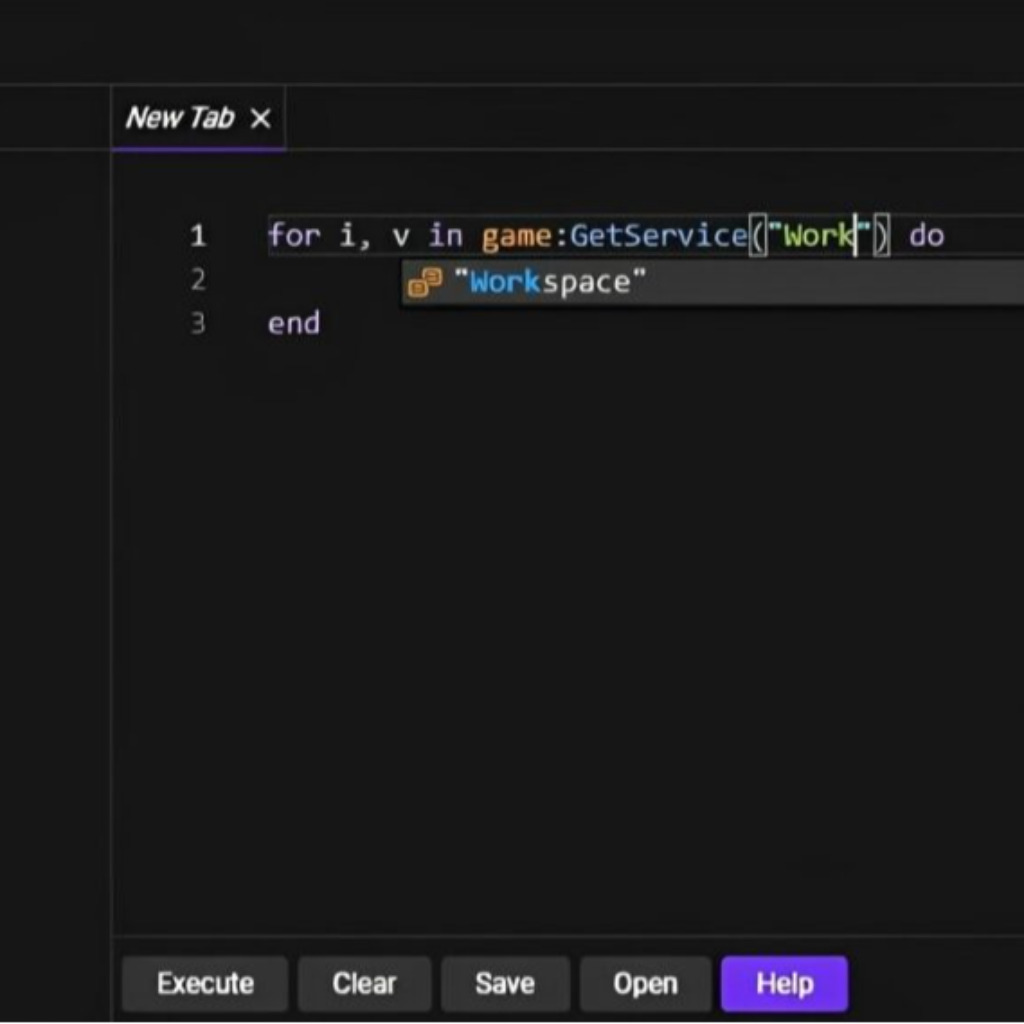The image size is (1024, 1024).
Task: Save the current script
Action: click(504, 984)
